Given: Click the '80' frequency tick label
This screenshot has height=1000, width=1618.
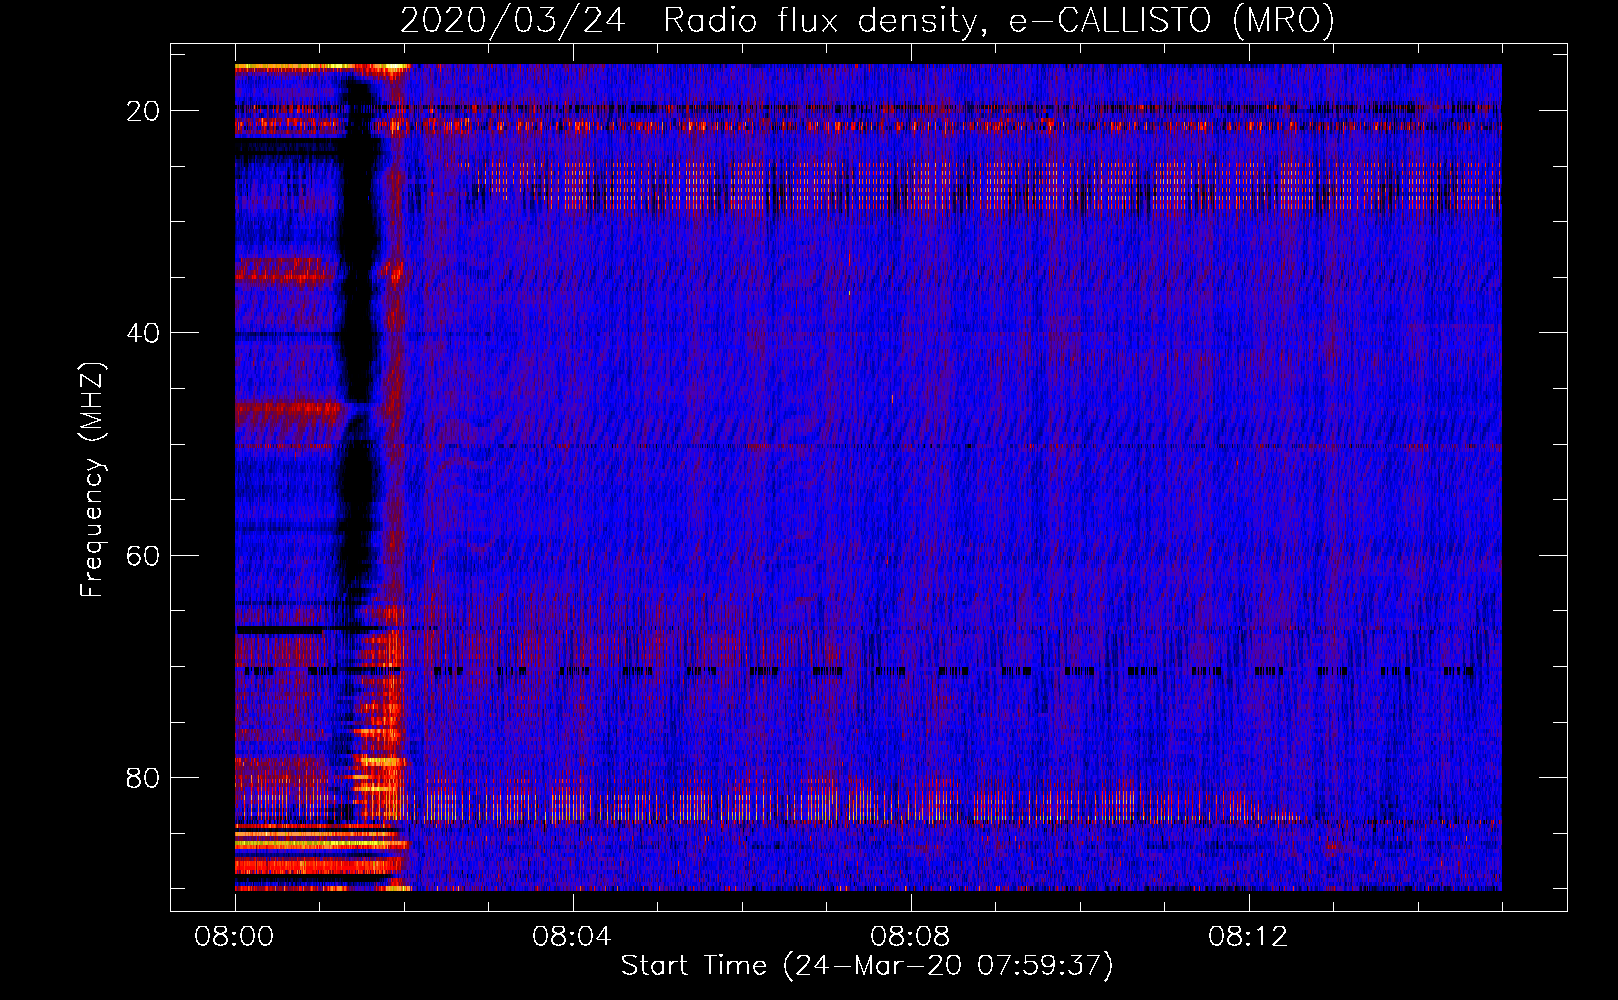Looking at the screenshot, I should pos(143,777).
